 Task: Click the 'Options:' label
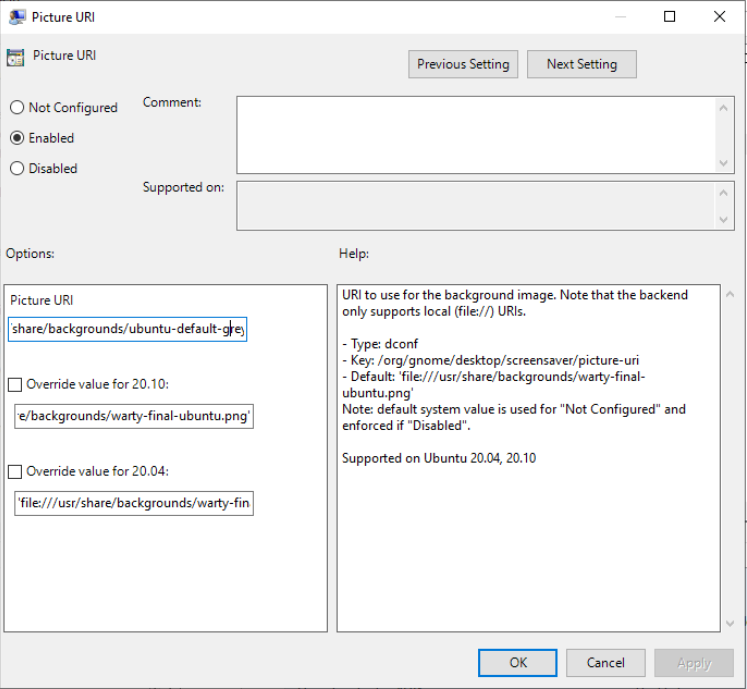[x=30, y=253]
